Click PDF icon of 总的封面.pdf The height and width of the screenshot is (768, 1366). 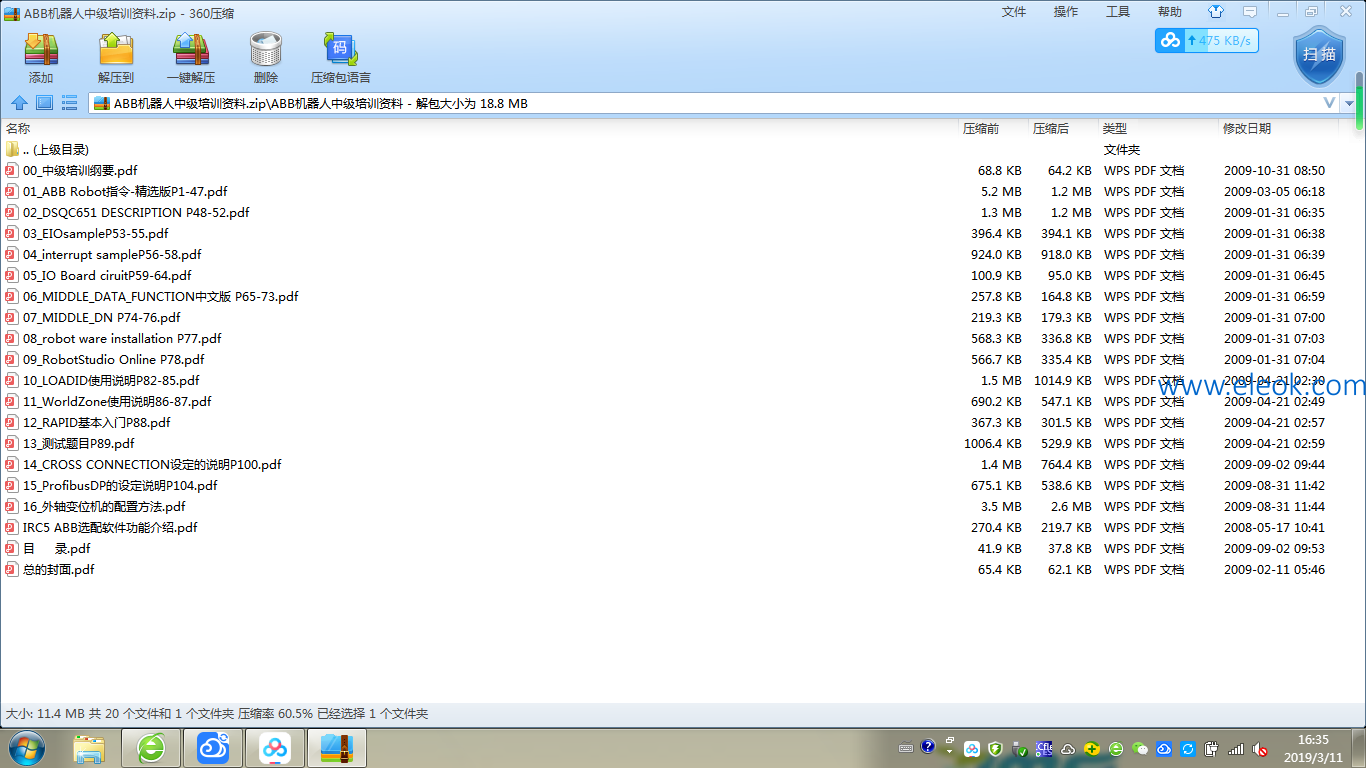(12, 569)
